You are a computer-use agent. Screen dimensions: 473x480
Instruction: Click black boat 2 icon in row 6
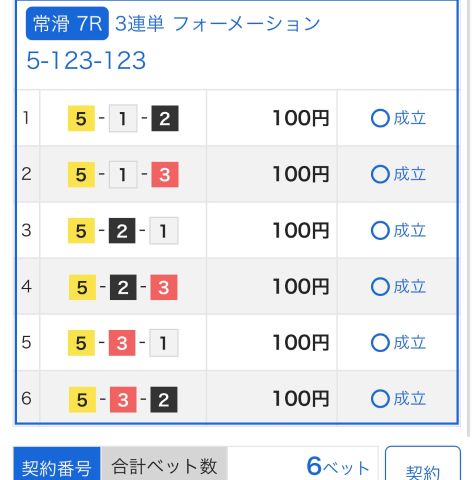164,399
